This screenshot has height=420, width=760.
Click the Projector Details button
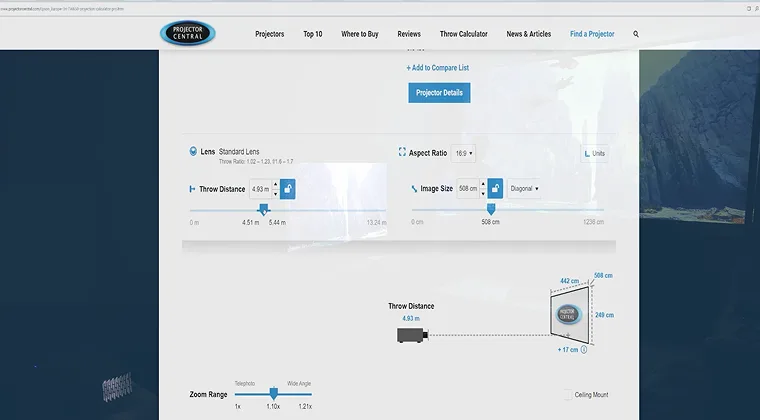[439, 93]
